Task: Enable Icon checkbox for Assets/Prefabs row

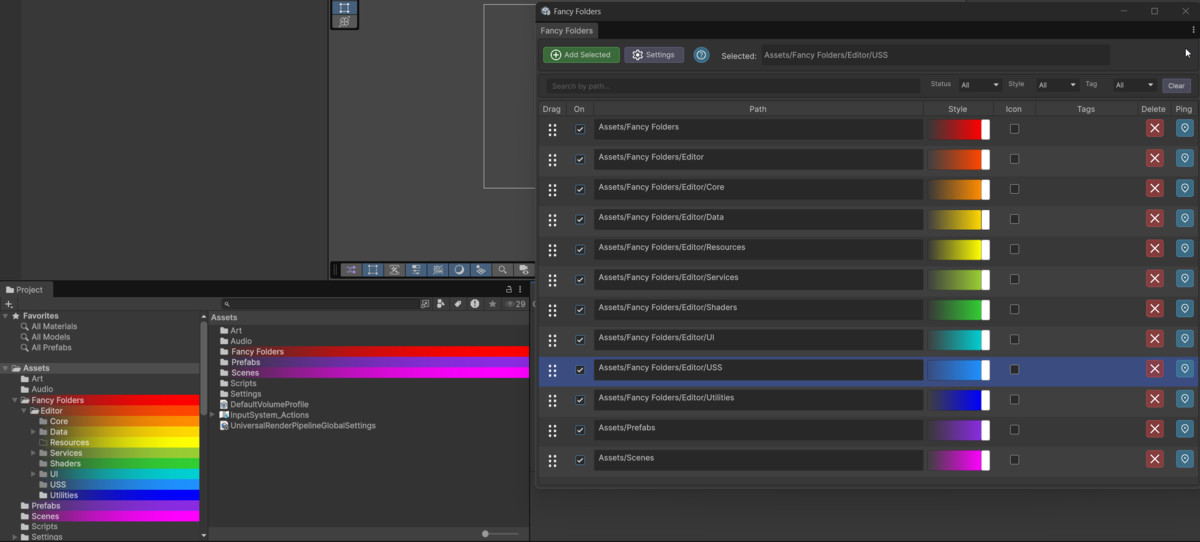Action: click(x=1014, y=429)
